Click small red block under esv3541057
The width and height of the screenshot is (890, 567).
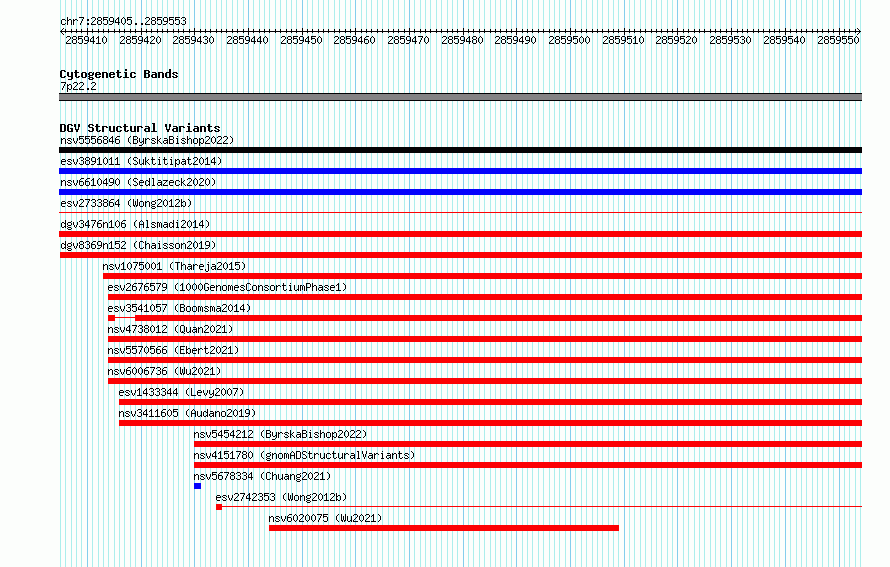coord(111,318)
